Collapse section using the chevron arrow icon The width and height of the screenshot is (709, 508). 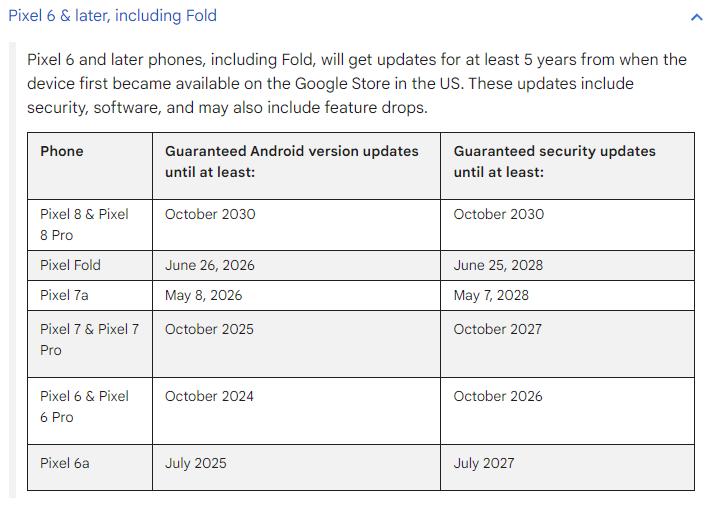pos(696,17)
